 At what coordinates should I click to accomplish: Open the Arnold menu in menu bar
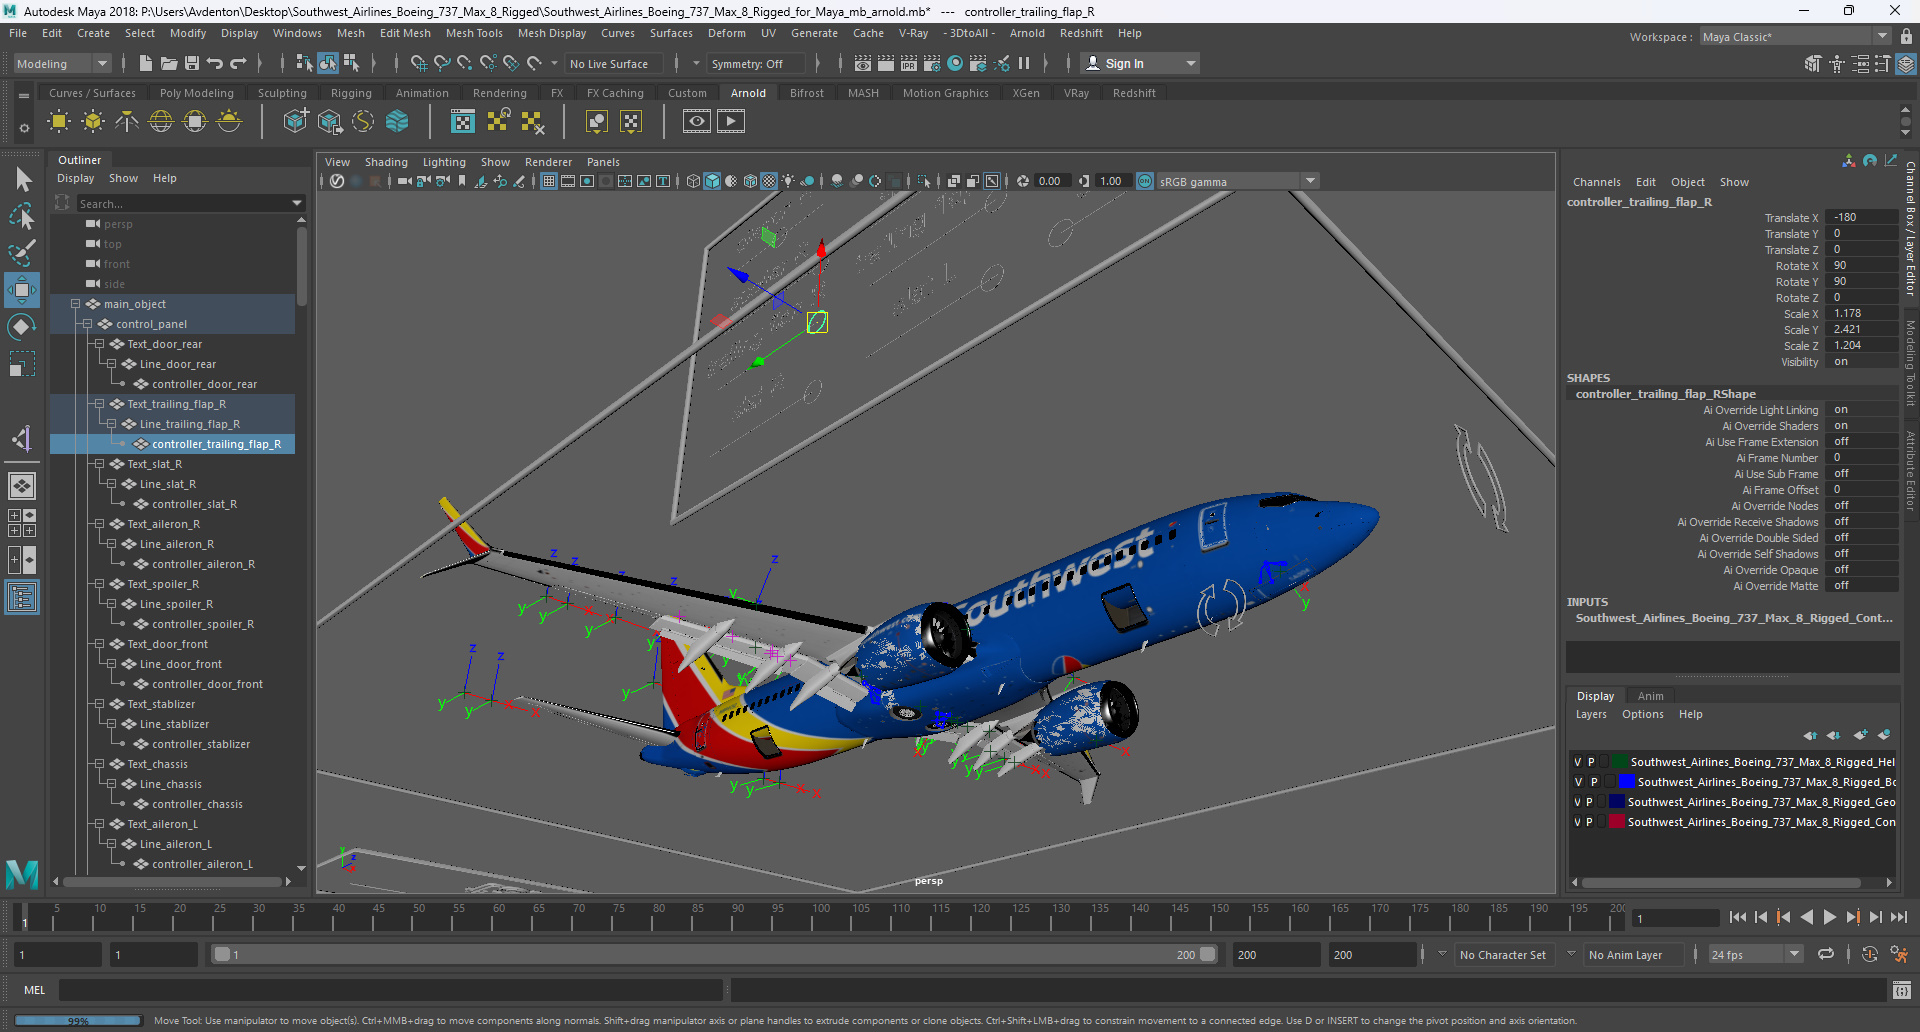(1027, 33)
